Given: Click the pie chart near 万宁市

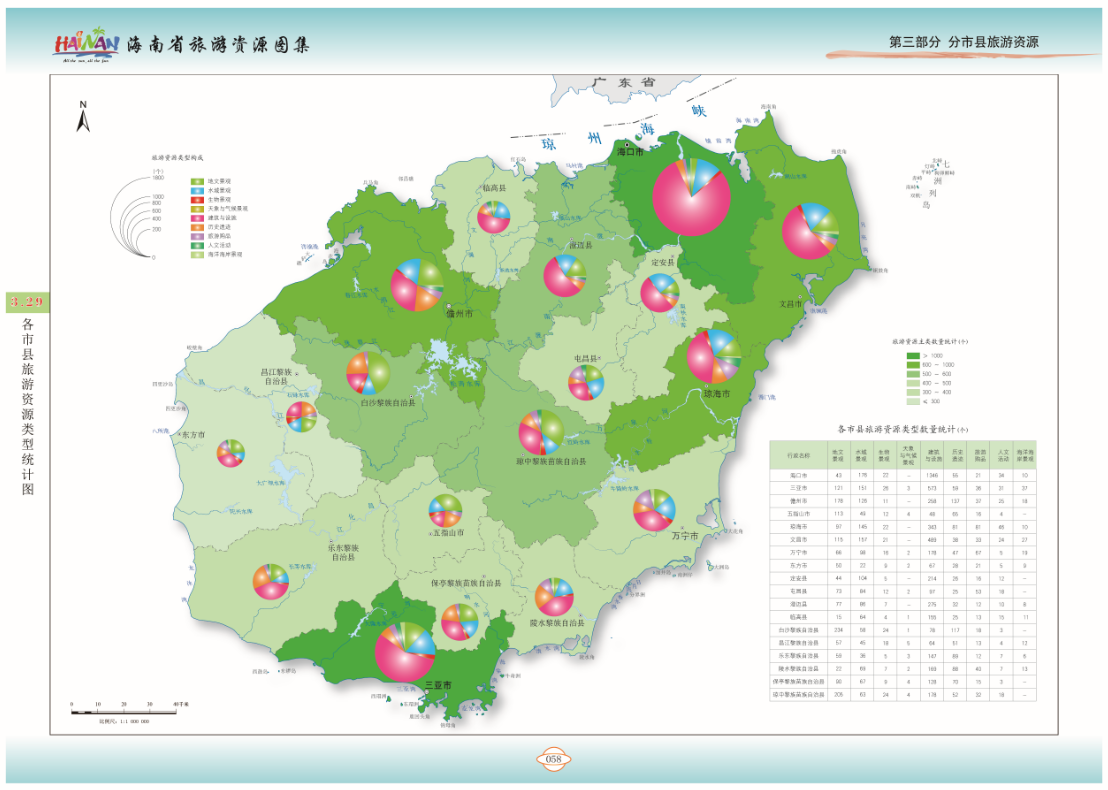Looking at the screenshot, I should point(655,510).
